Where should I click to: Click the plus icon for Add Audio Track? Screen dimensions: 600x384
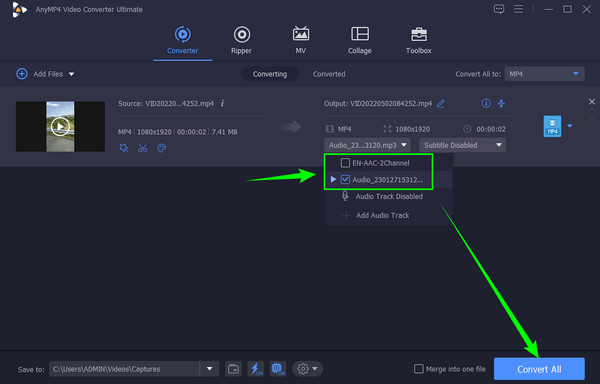pos(346,215)
